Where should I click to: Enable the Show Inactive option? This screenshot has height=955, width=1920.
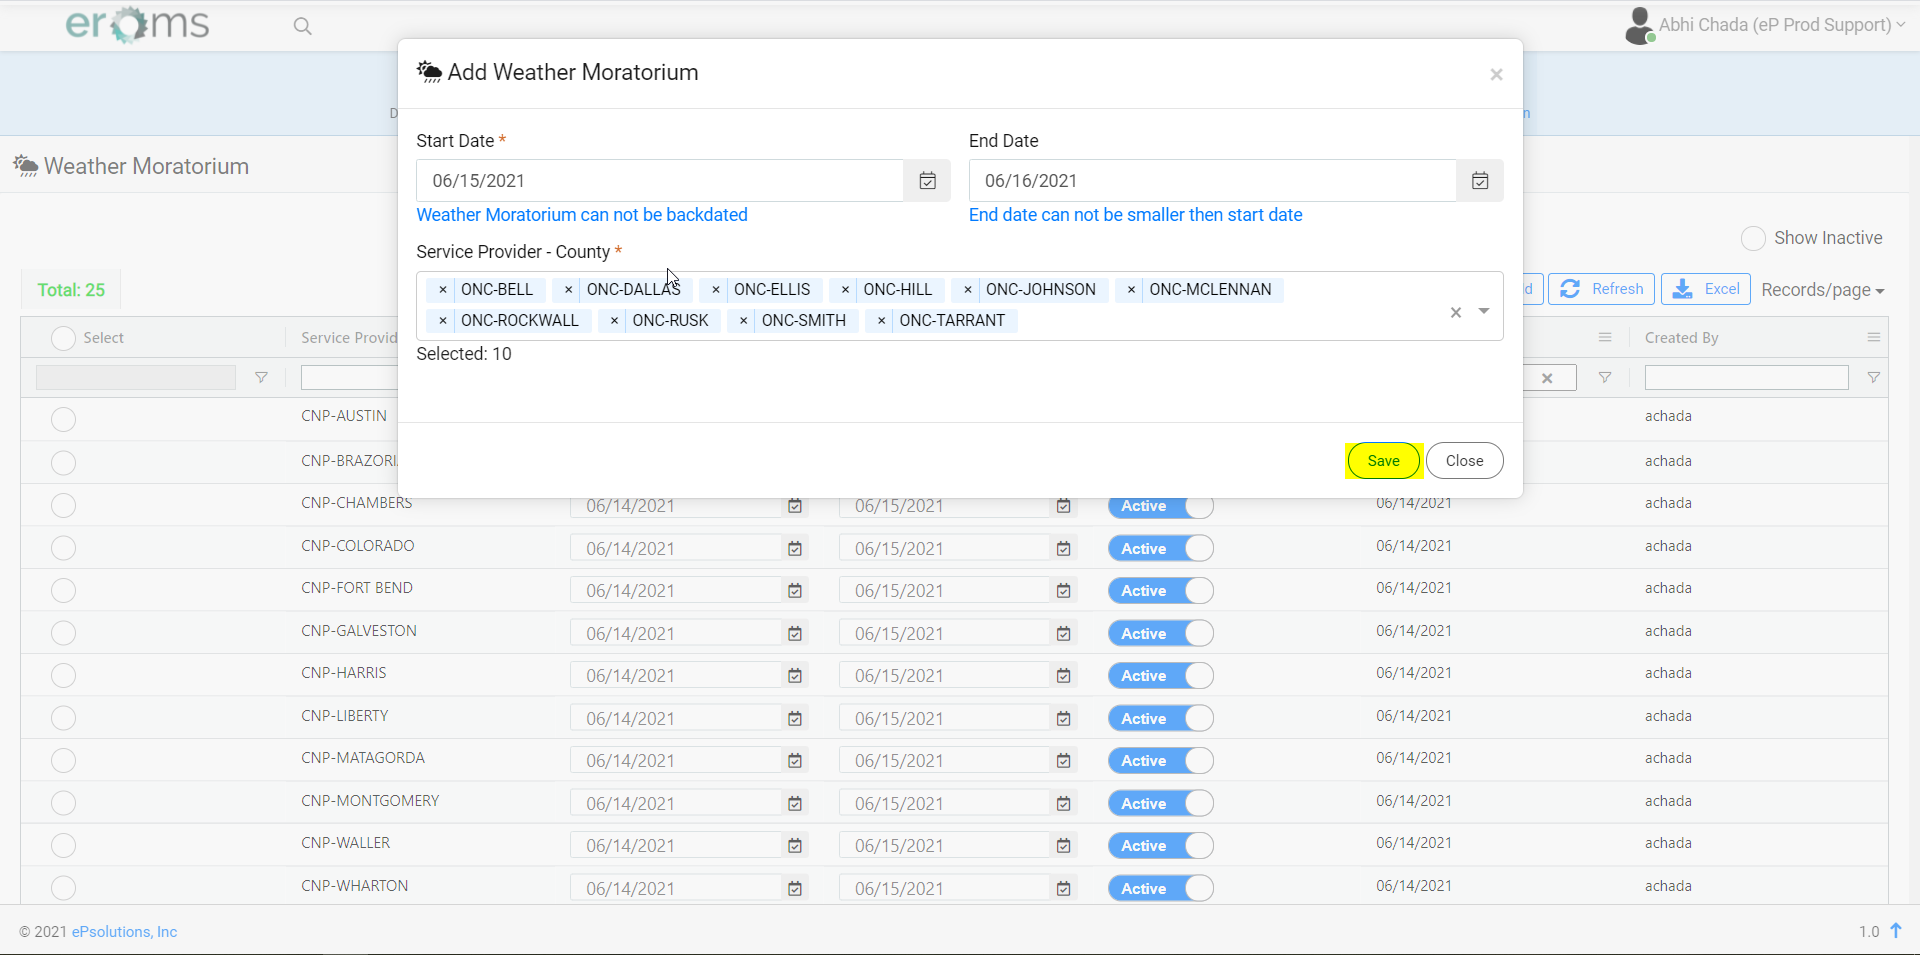pos(1753,238)
